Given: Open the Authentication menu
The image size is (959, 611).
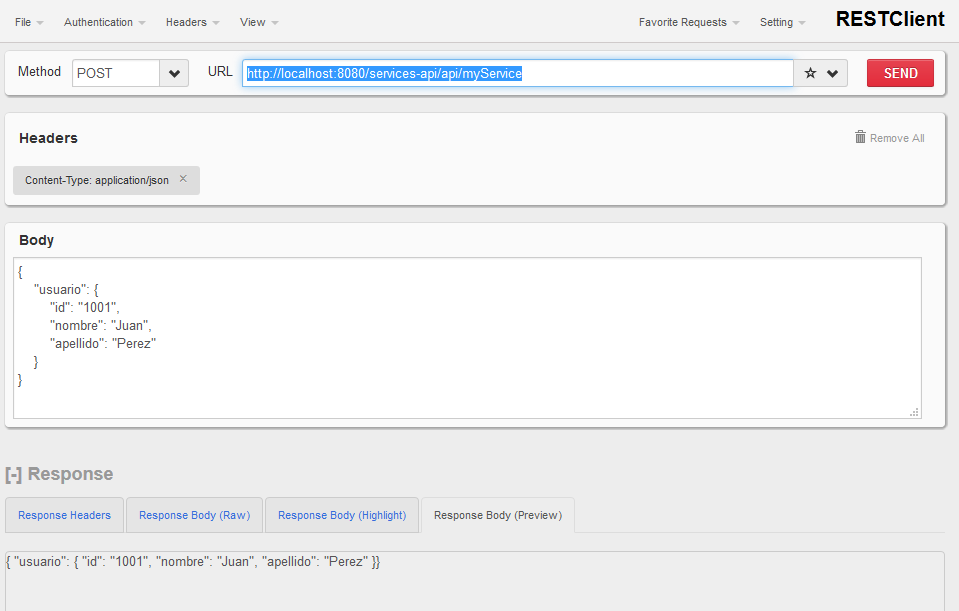Looking at the screenshot, I should (105, 23).
